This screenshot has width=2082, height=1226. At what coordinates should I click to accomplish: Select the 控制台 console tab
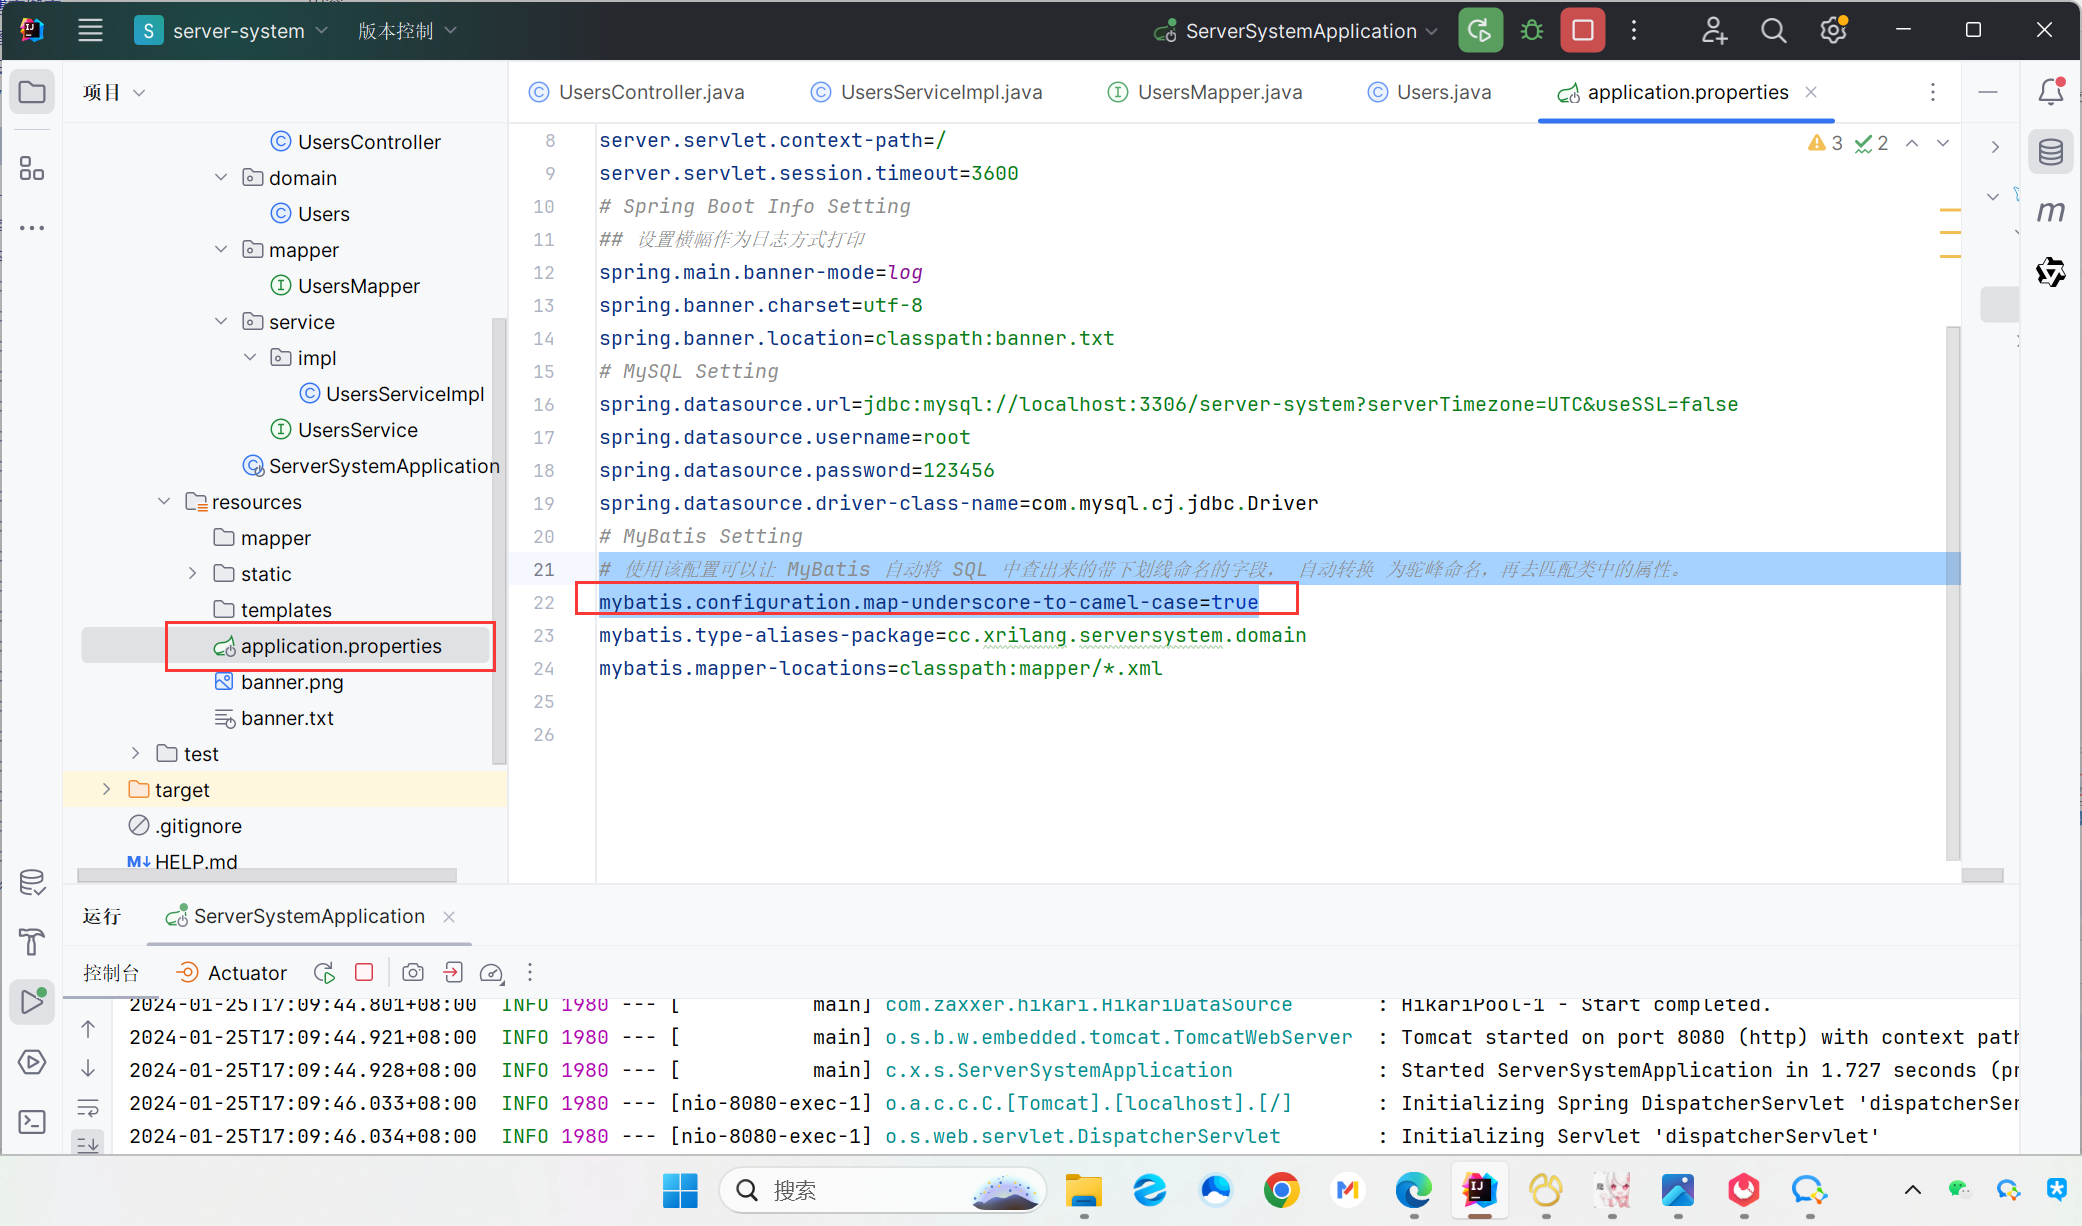tap(111, 972)
